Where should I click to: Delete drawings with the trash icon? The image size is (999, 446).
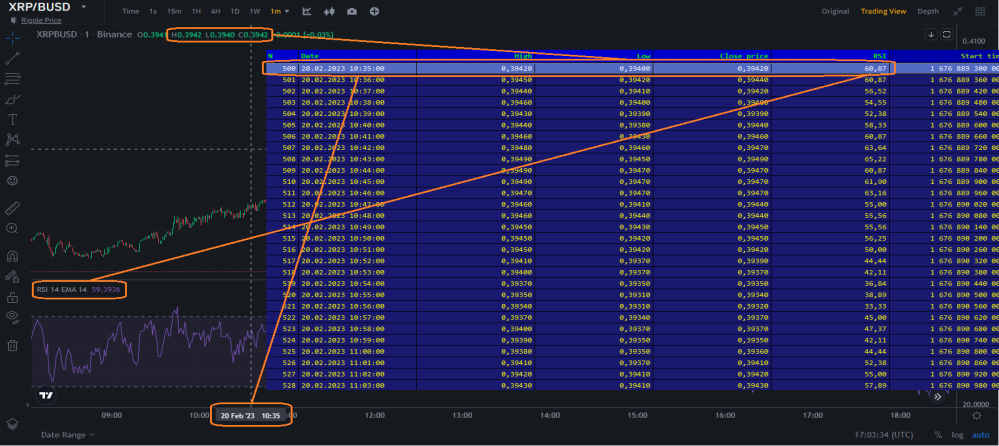(x=12, y=345)
